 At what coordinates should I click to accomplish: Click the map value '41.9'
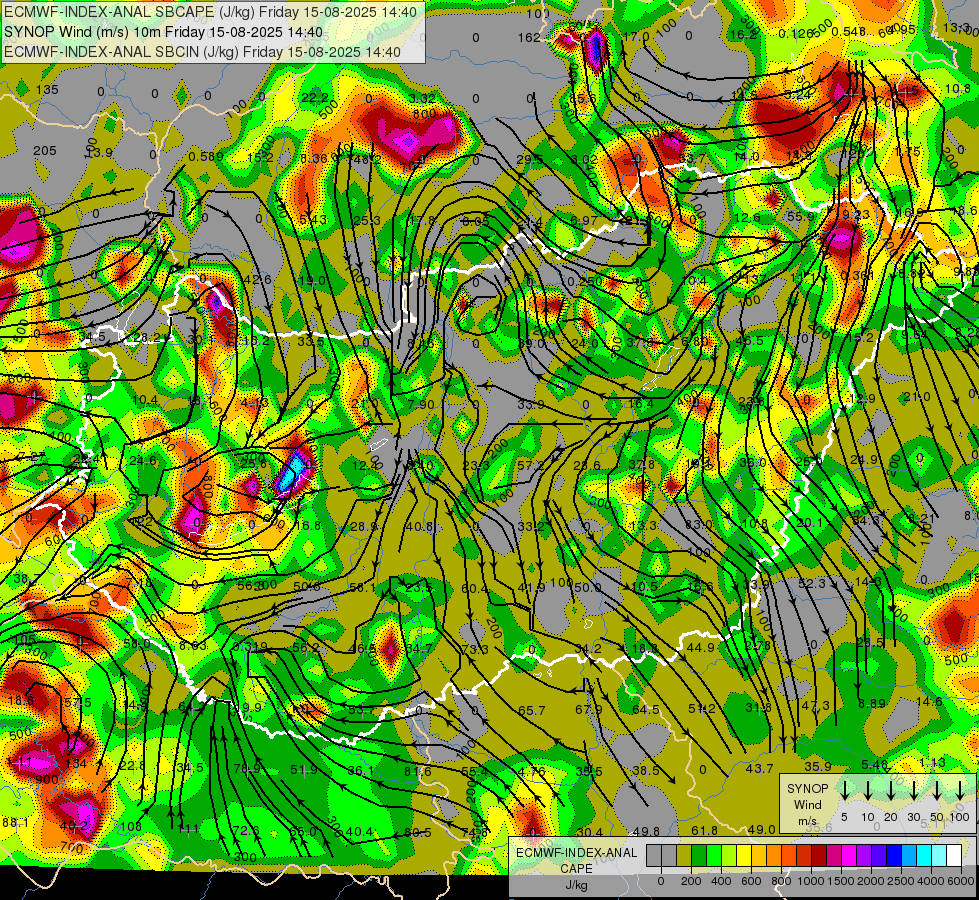[x=531, y=588]
